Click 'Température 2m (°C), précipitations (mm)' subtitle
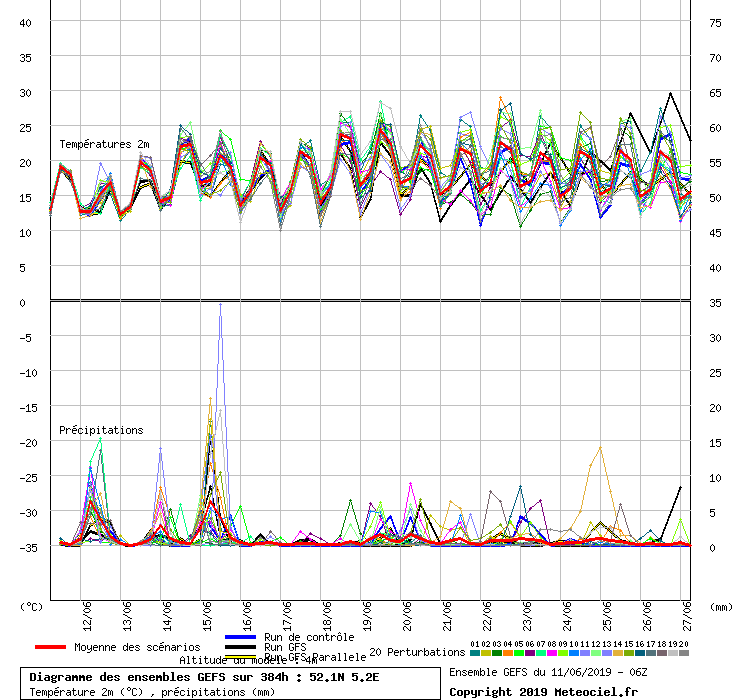740x700 pixels. (152, 692)
